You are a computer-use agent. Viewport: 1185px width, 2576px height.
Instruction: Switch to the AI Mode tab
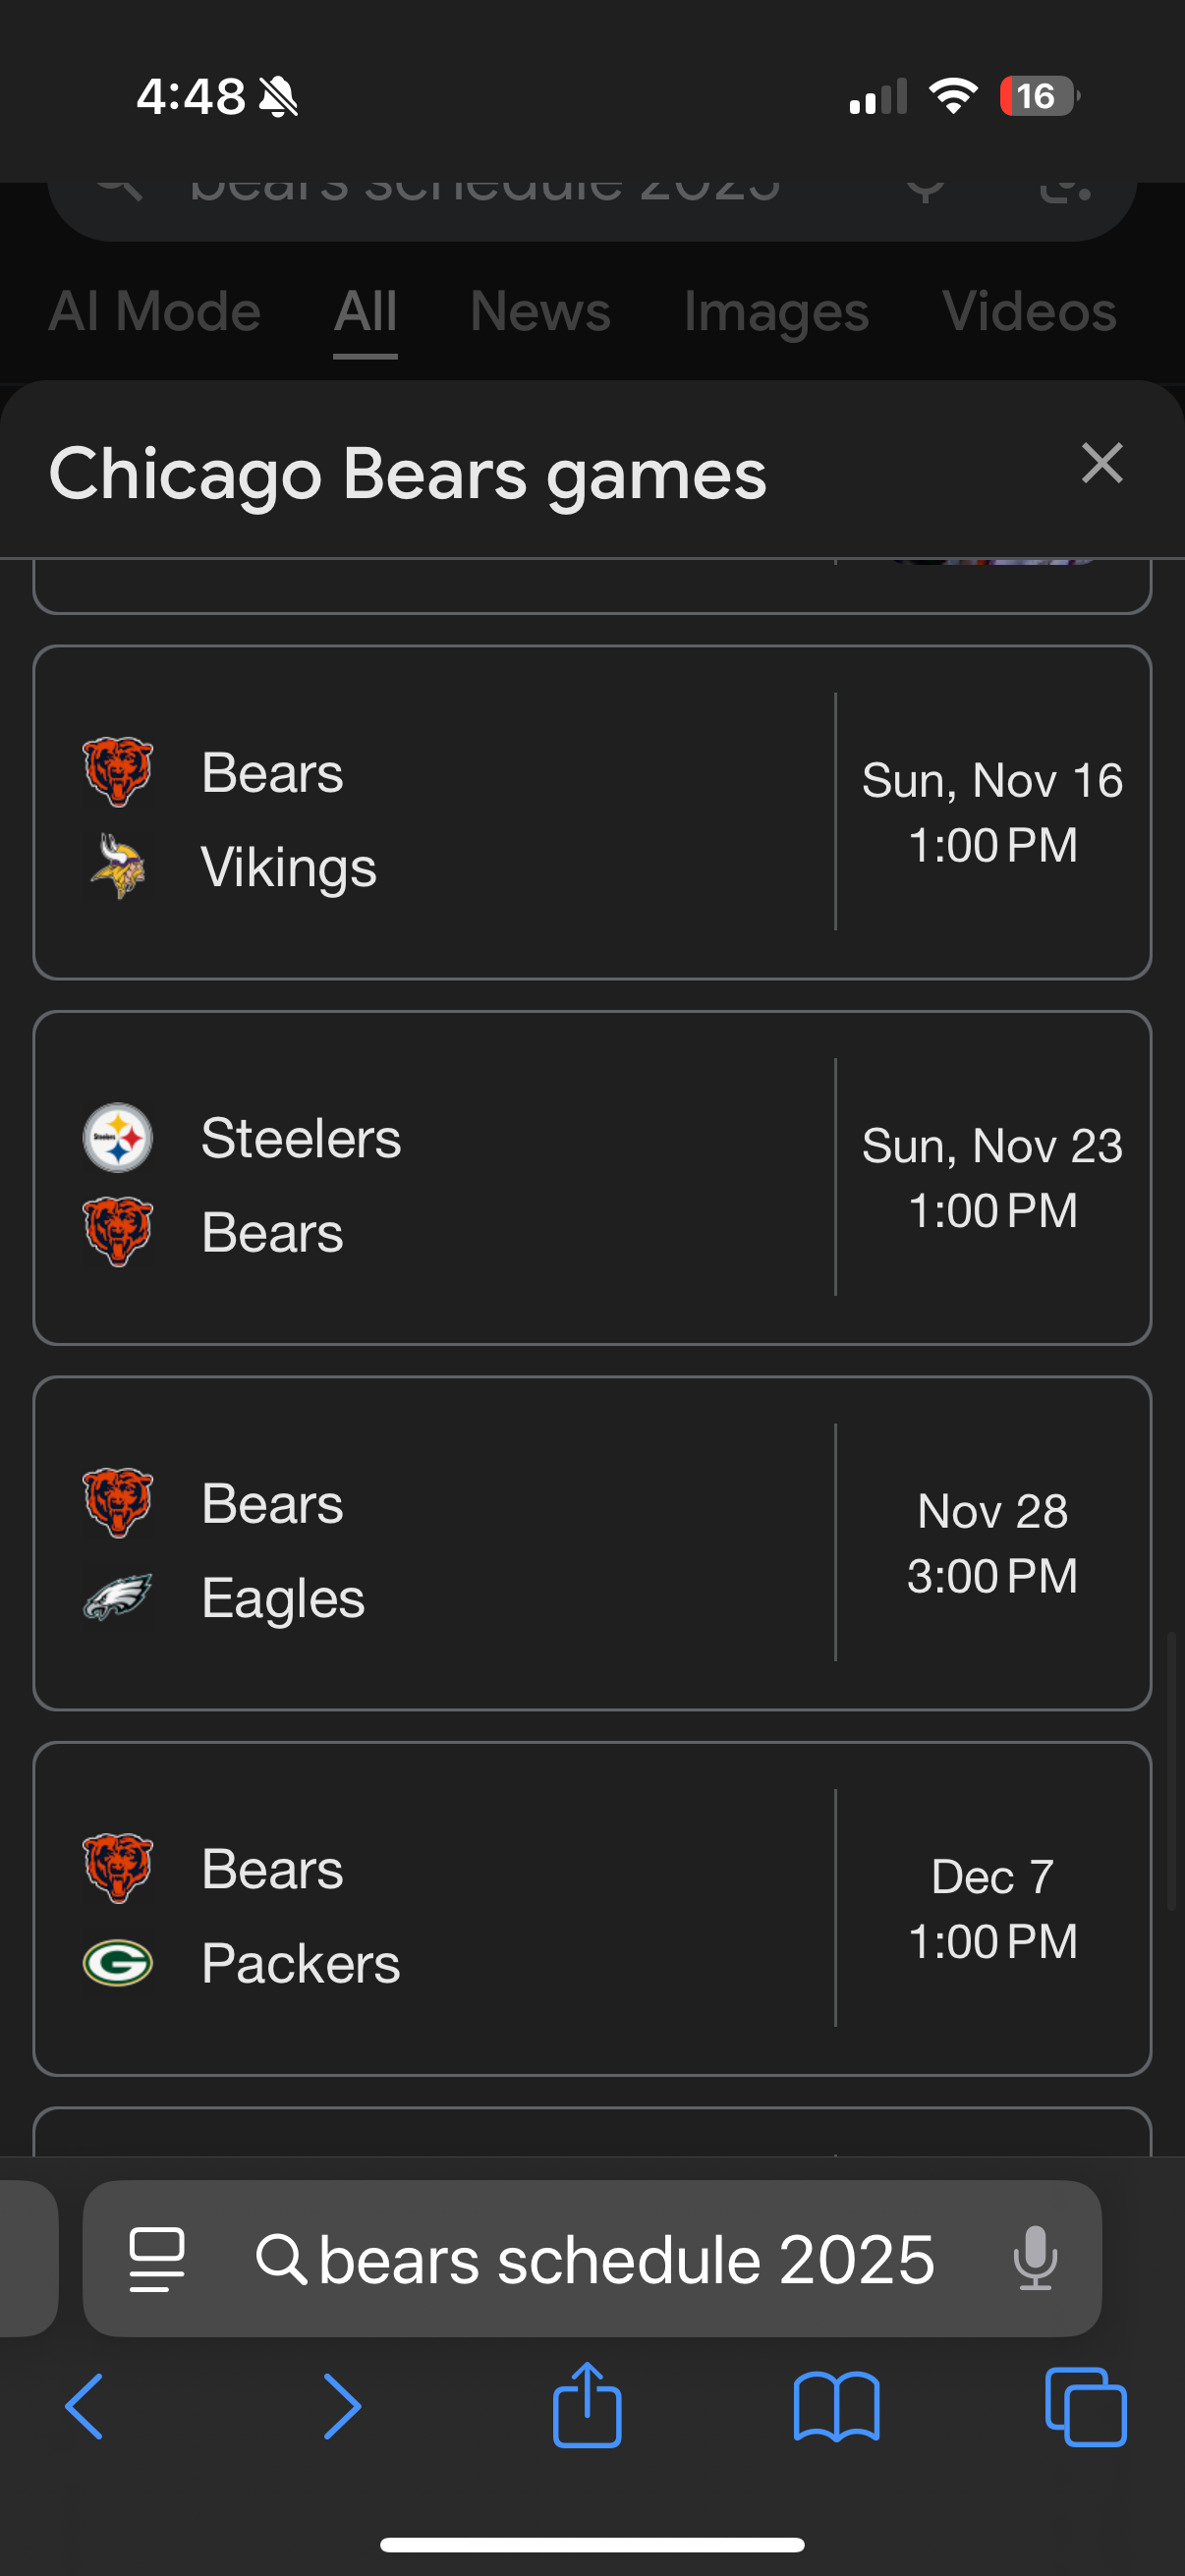tap(155, 311)
